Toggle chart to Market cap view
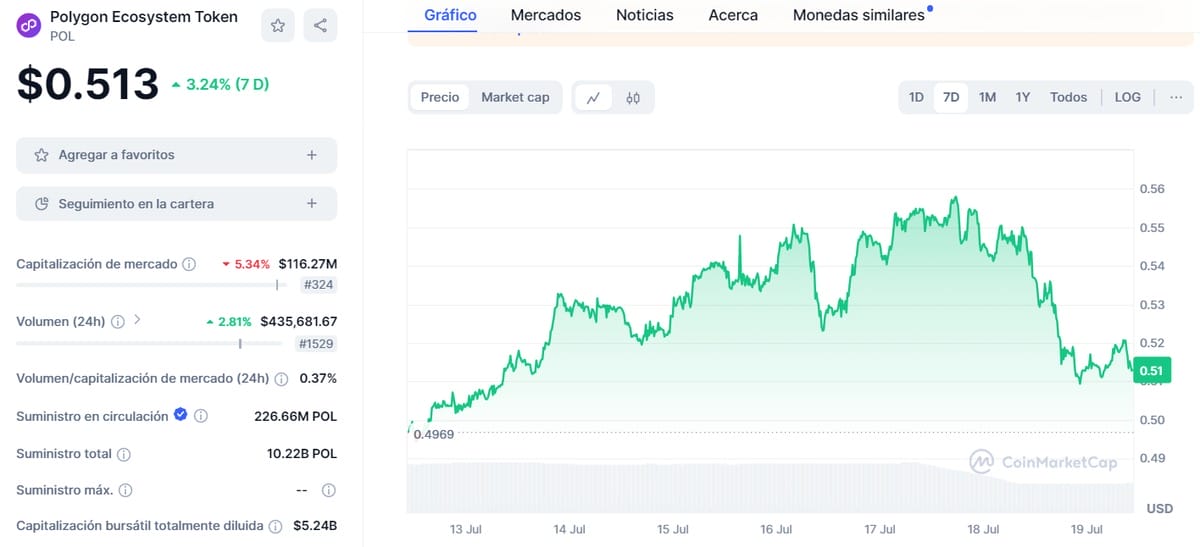Viewport: 1200px width, 547px height. point(515,97)
